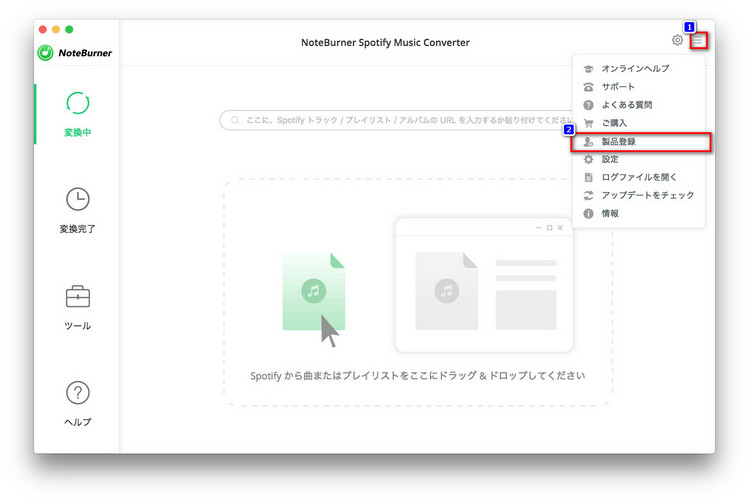
Task: Click the green music file icon
Action: click(x=313, y=291)
